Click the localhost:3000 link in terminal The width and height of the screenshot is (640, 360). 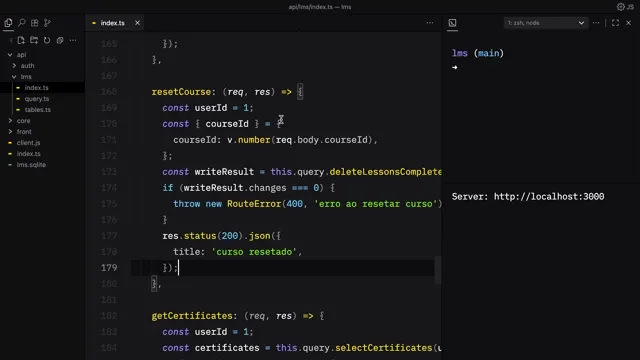click(x=549, y=196)
